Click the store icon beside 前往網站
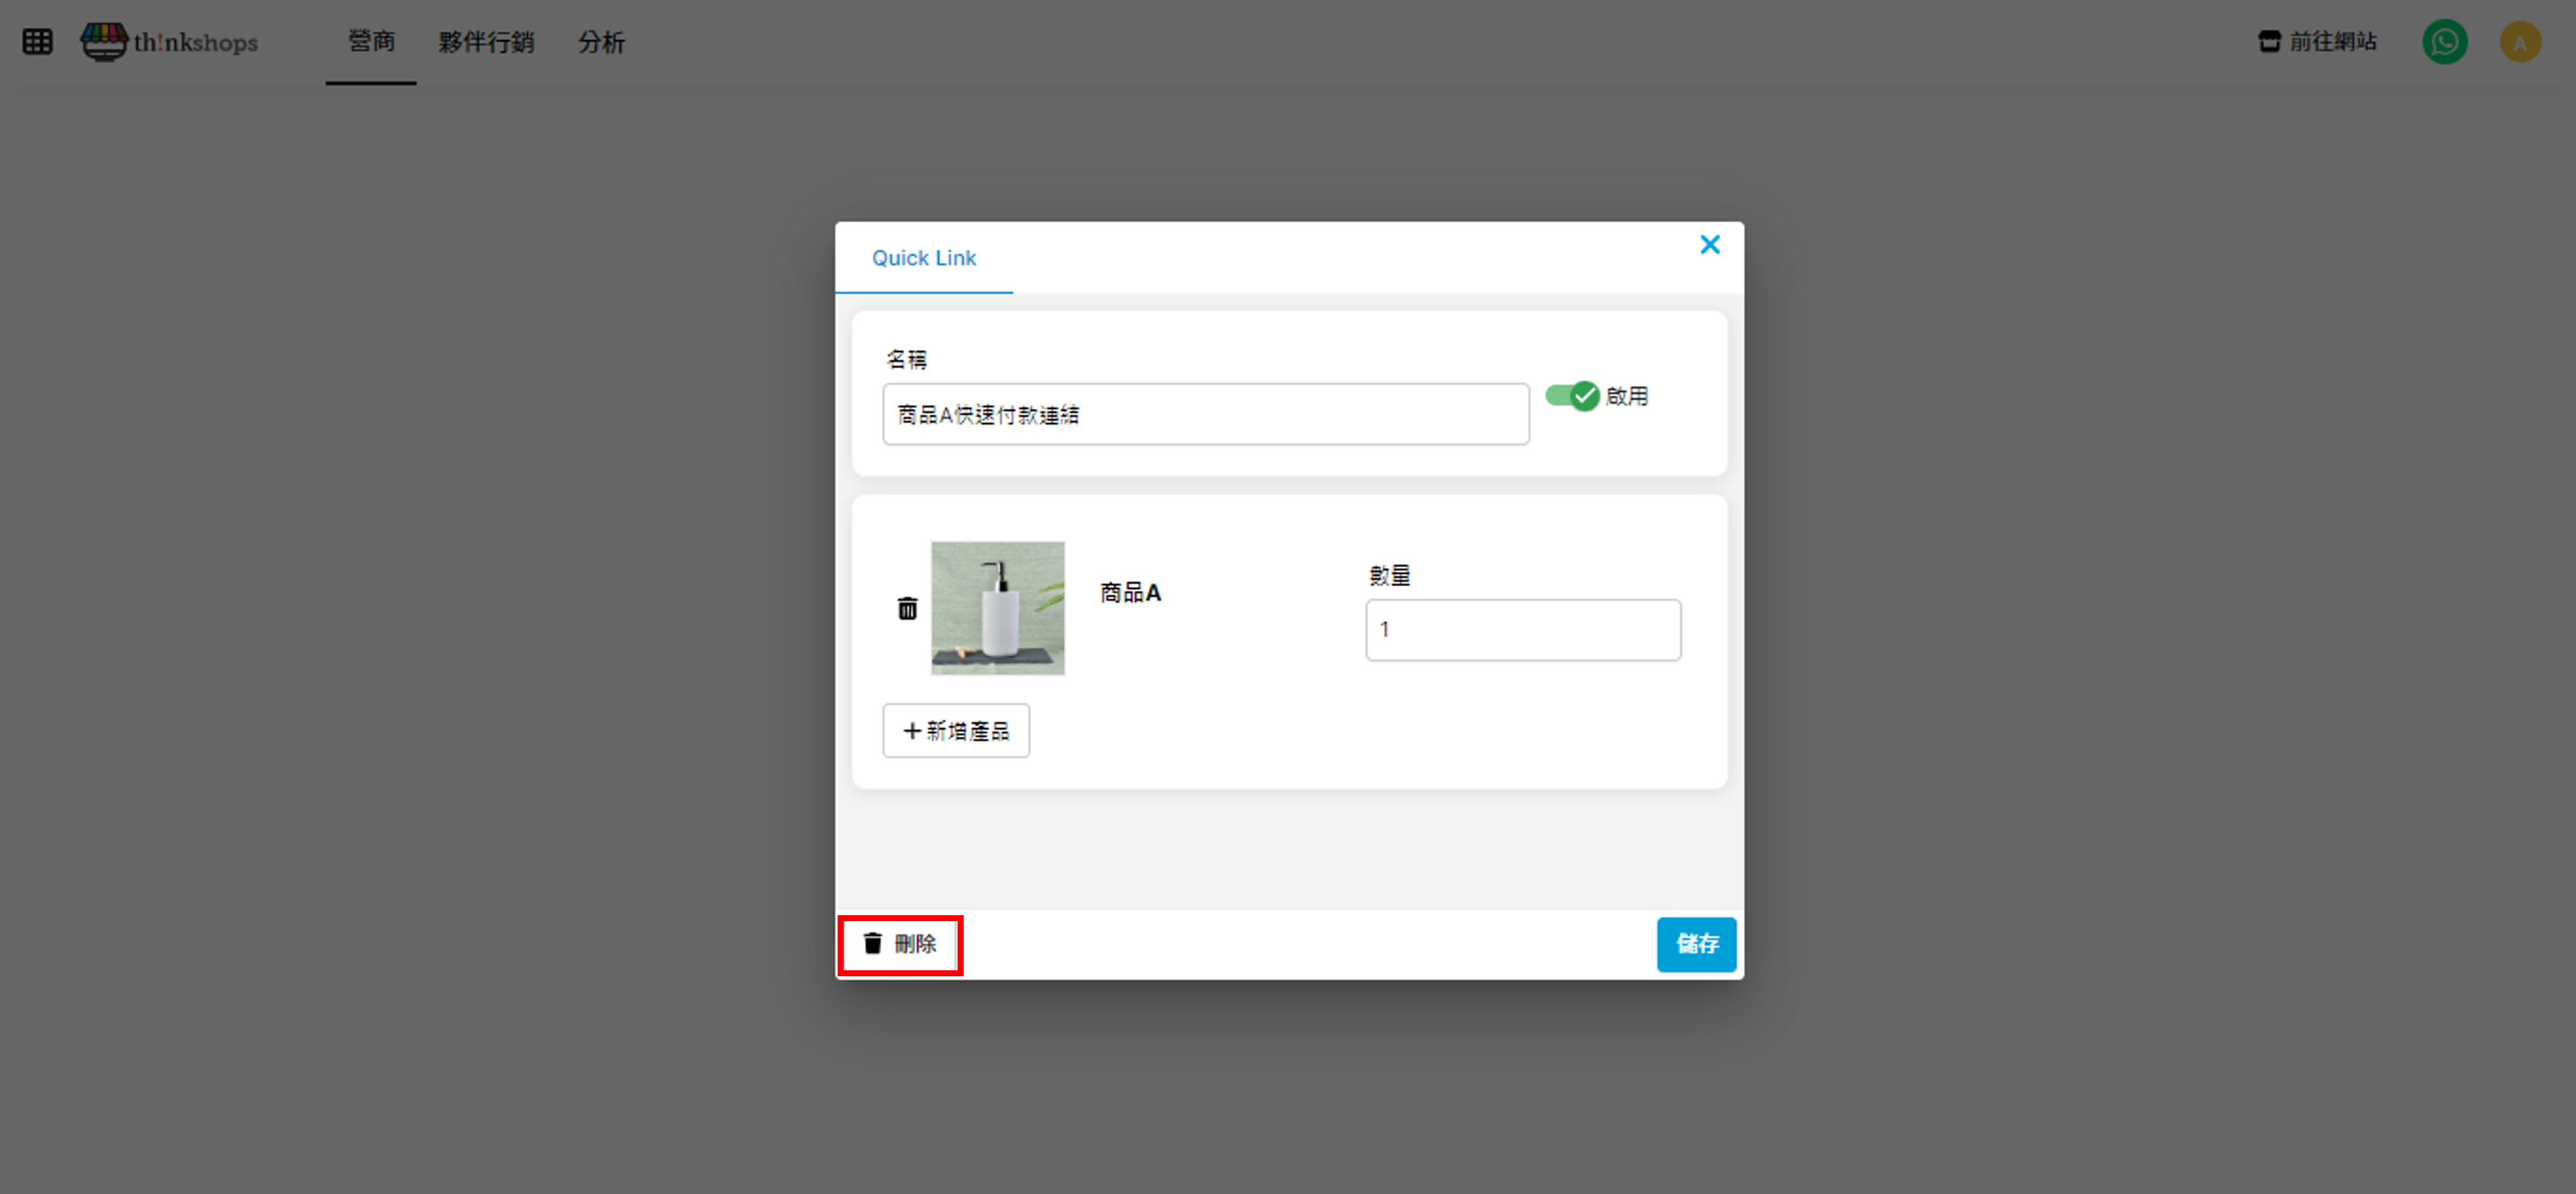2576x1194 pixels. coord(2269,41)
